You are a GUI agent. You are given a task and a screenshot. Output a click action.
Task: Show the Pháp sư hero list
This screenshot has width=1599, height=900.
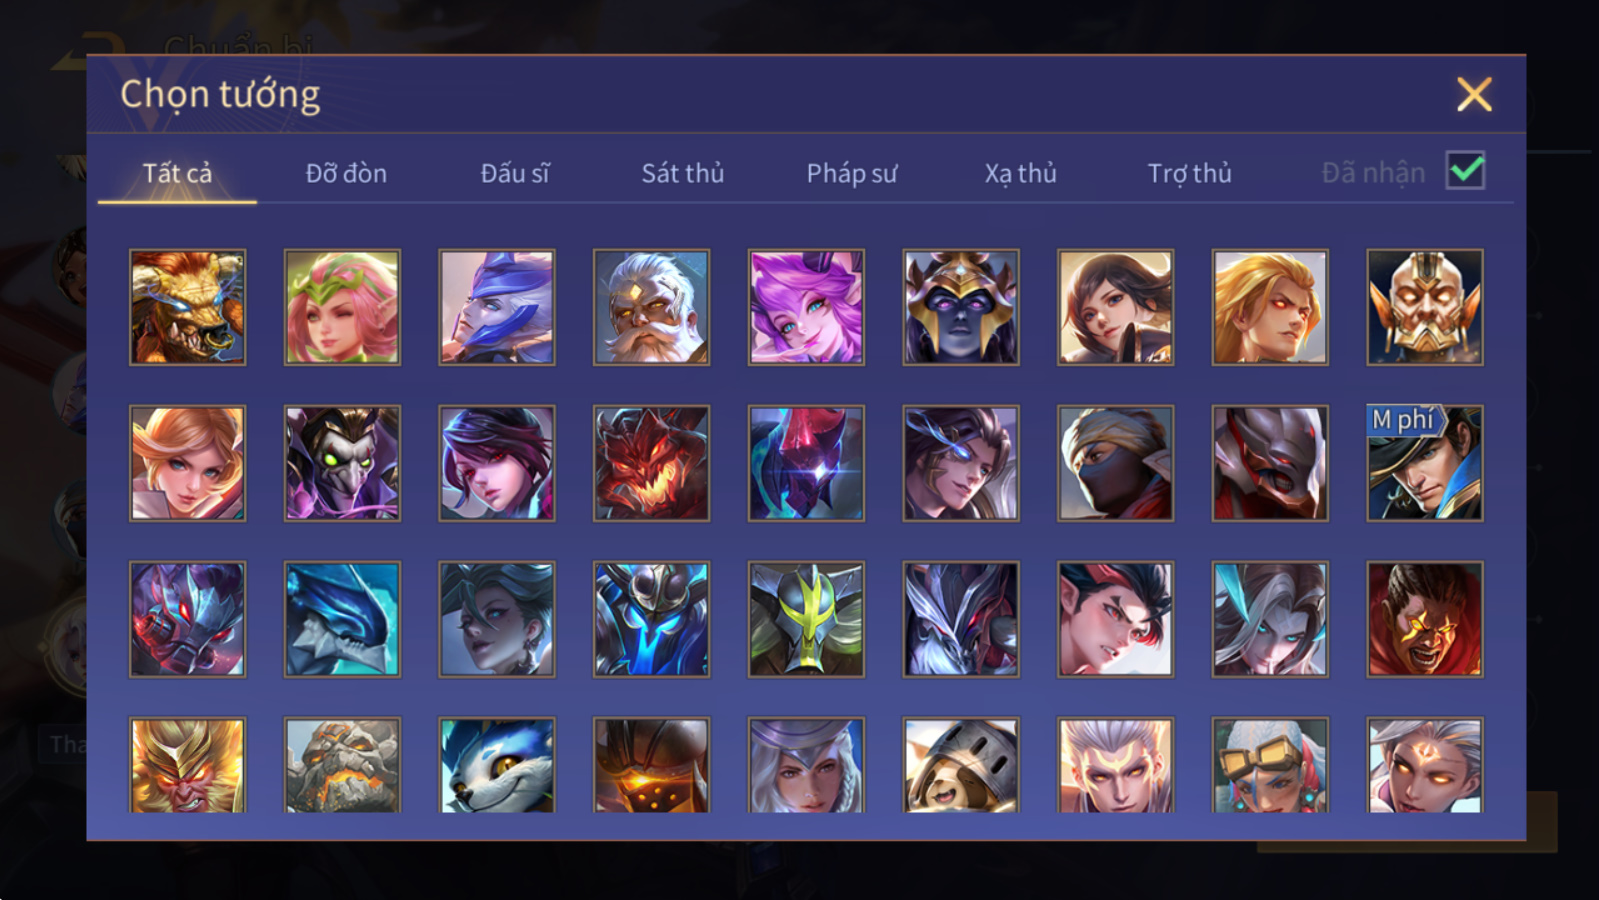[852, 173]
